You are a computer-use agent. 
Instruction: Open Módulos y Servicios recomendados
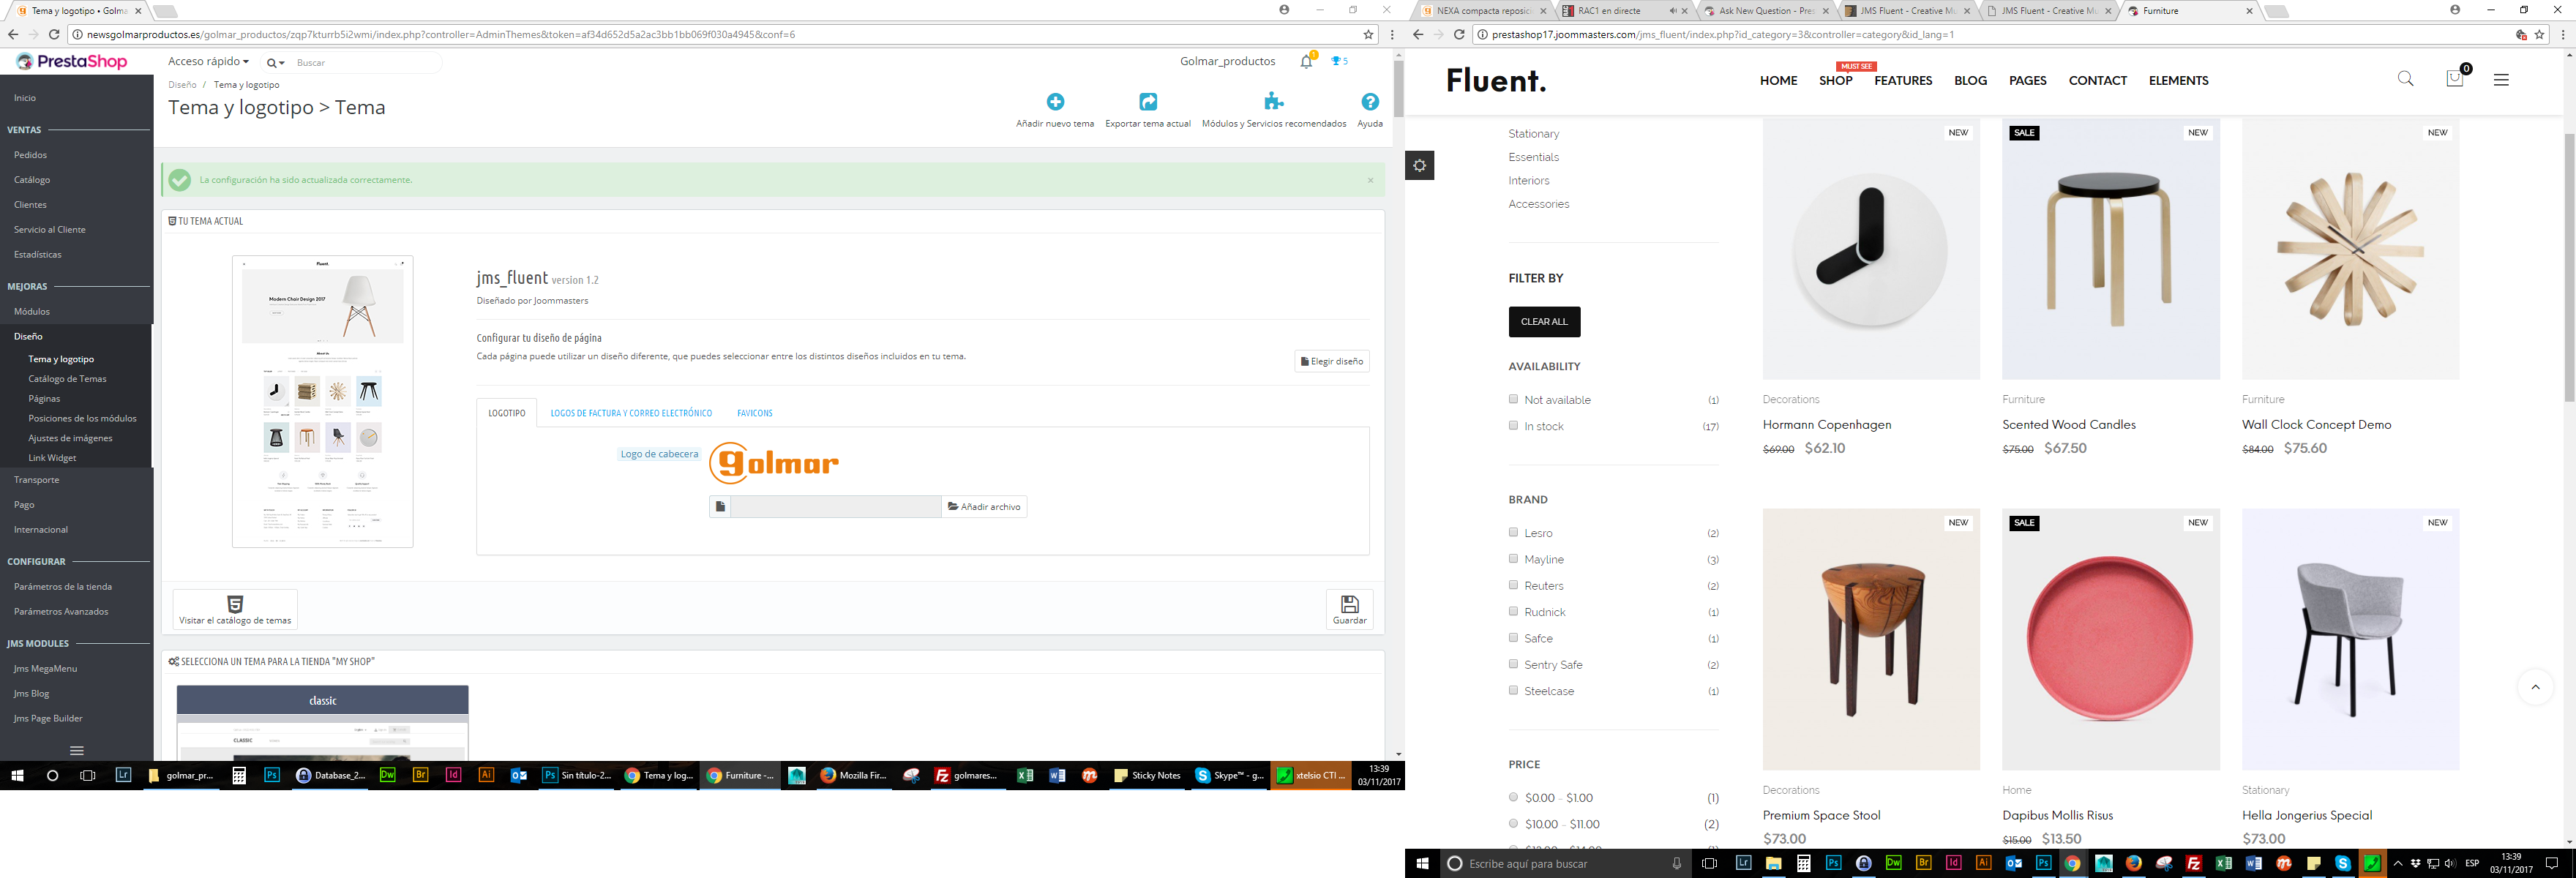[1273, 102]
